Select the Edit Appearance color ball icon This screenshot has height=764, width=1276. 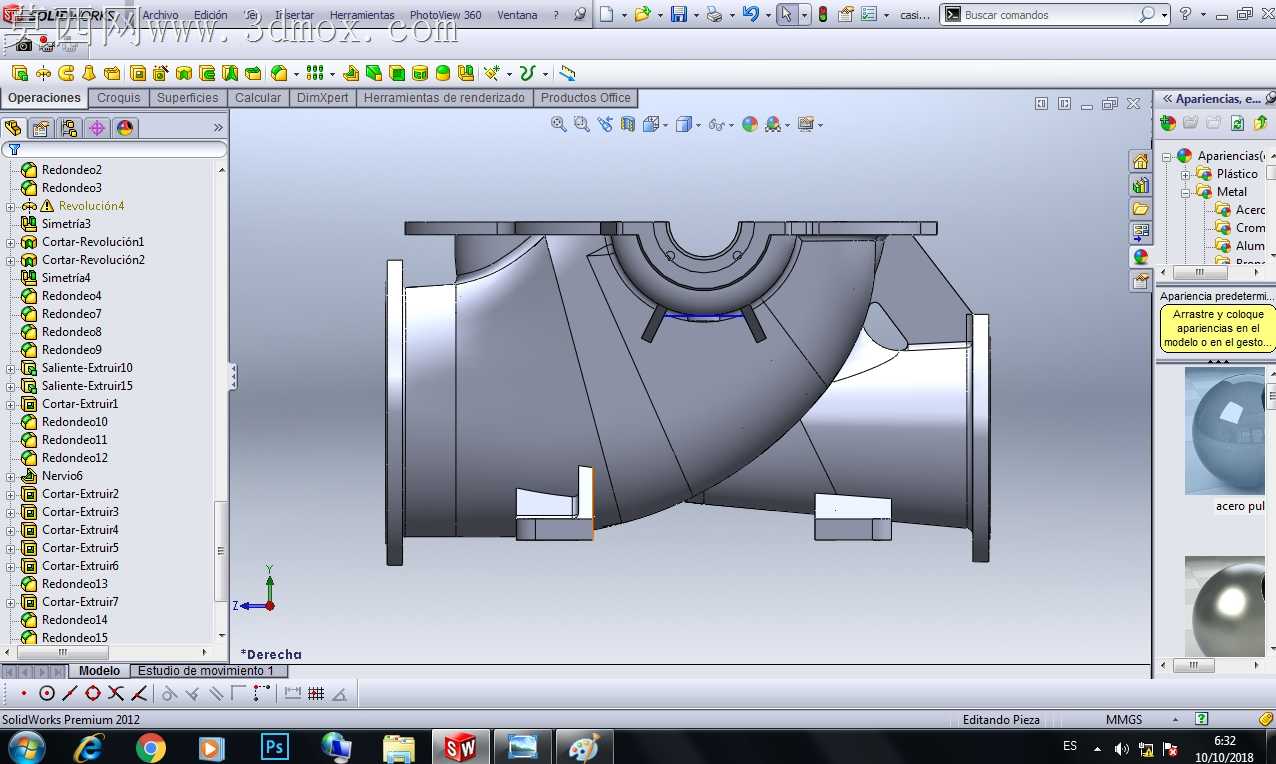tap(750, 124)
